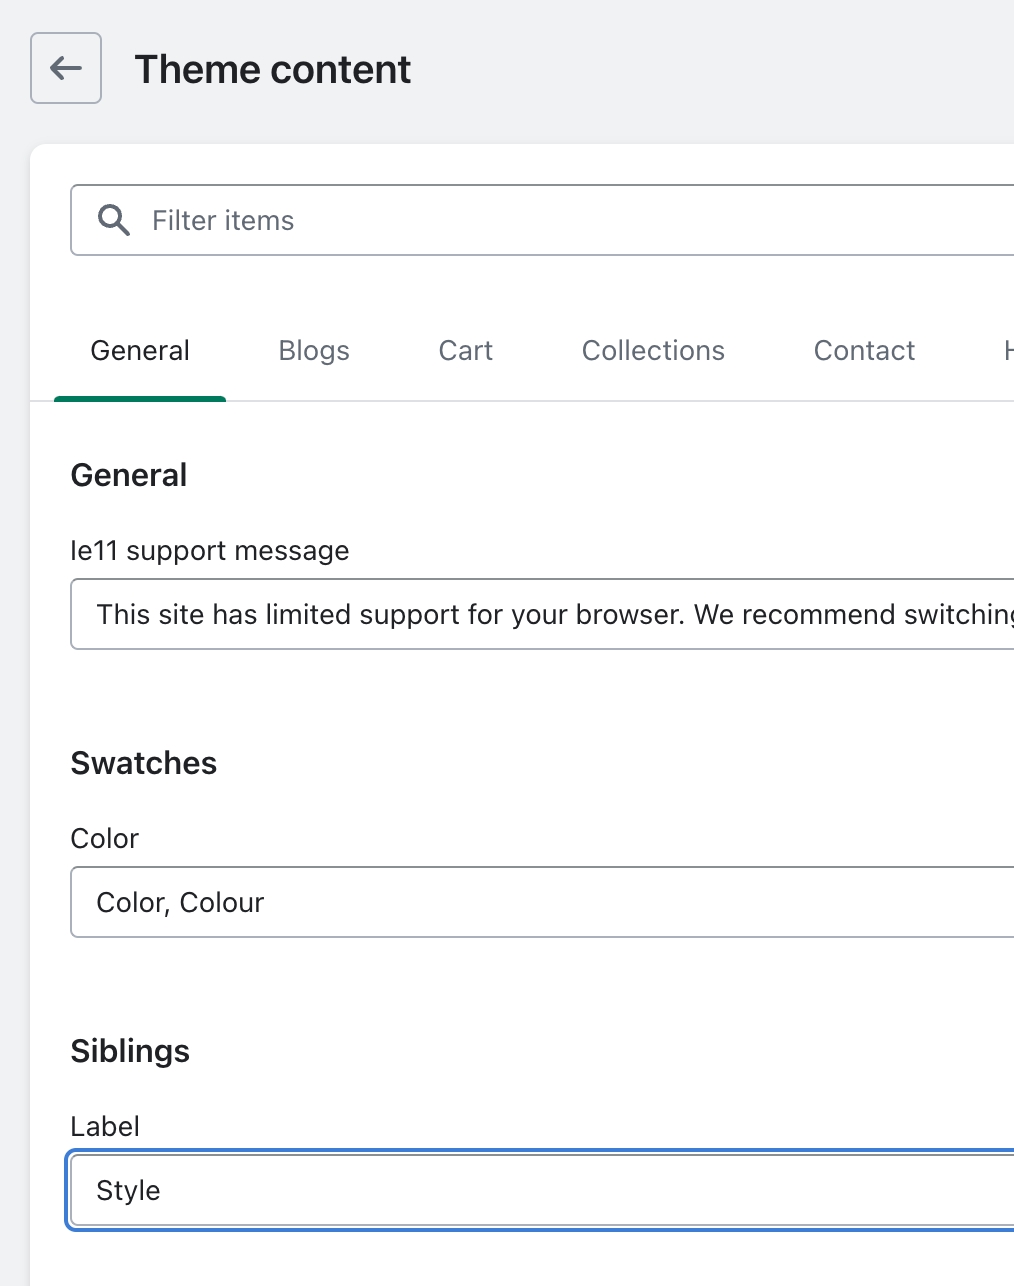Click the "Color" field label under Swatches
This screenshot has width=1014, height=1286.
tap(105, 839)
